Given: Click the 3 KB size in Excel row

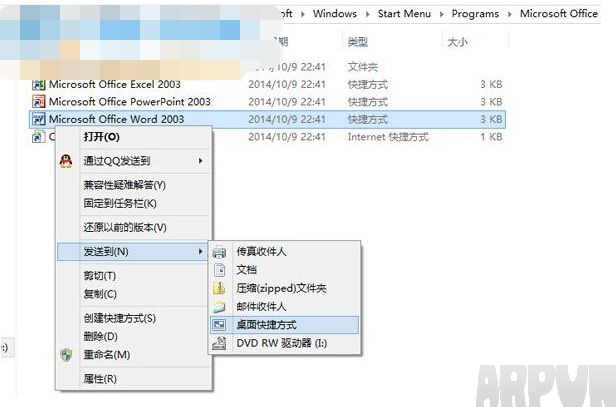Looking at the screenshot, I should (491, 84).
